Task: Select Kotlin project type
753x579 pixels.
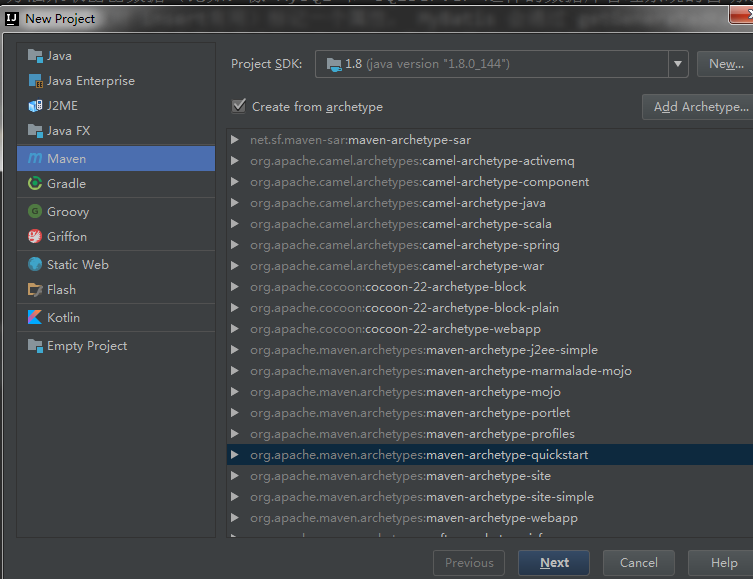Action: [x=116, y=317]
